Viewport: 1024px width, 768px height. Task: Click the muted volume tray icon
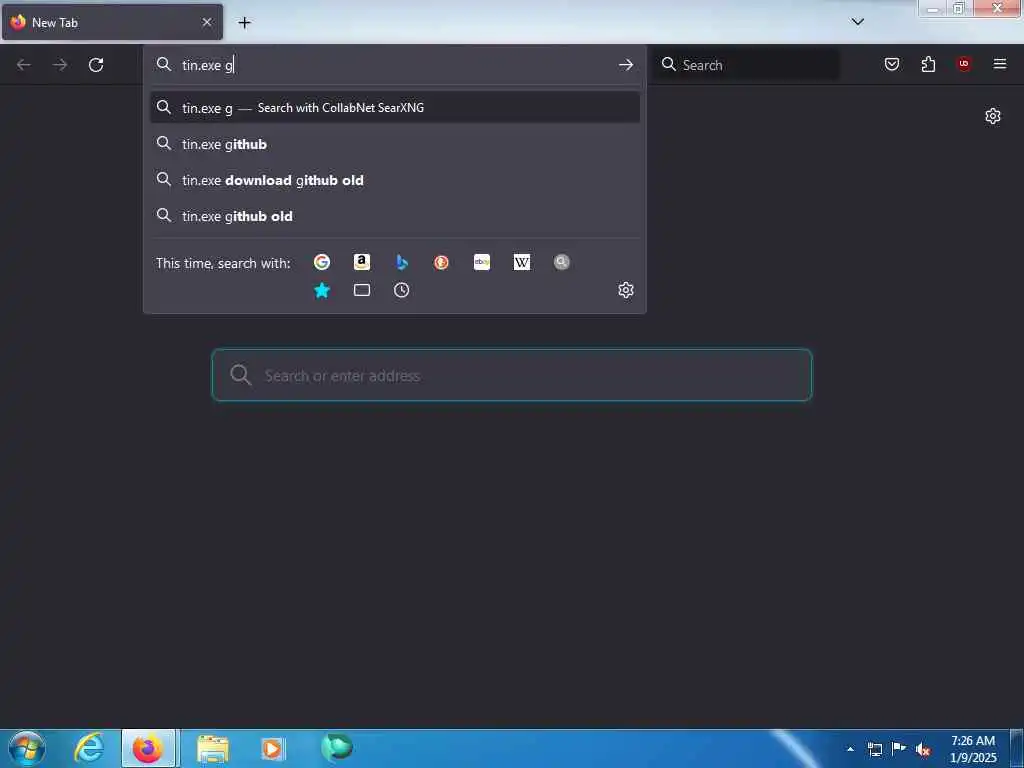point(923,749)
